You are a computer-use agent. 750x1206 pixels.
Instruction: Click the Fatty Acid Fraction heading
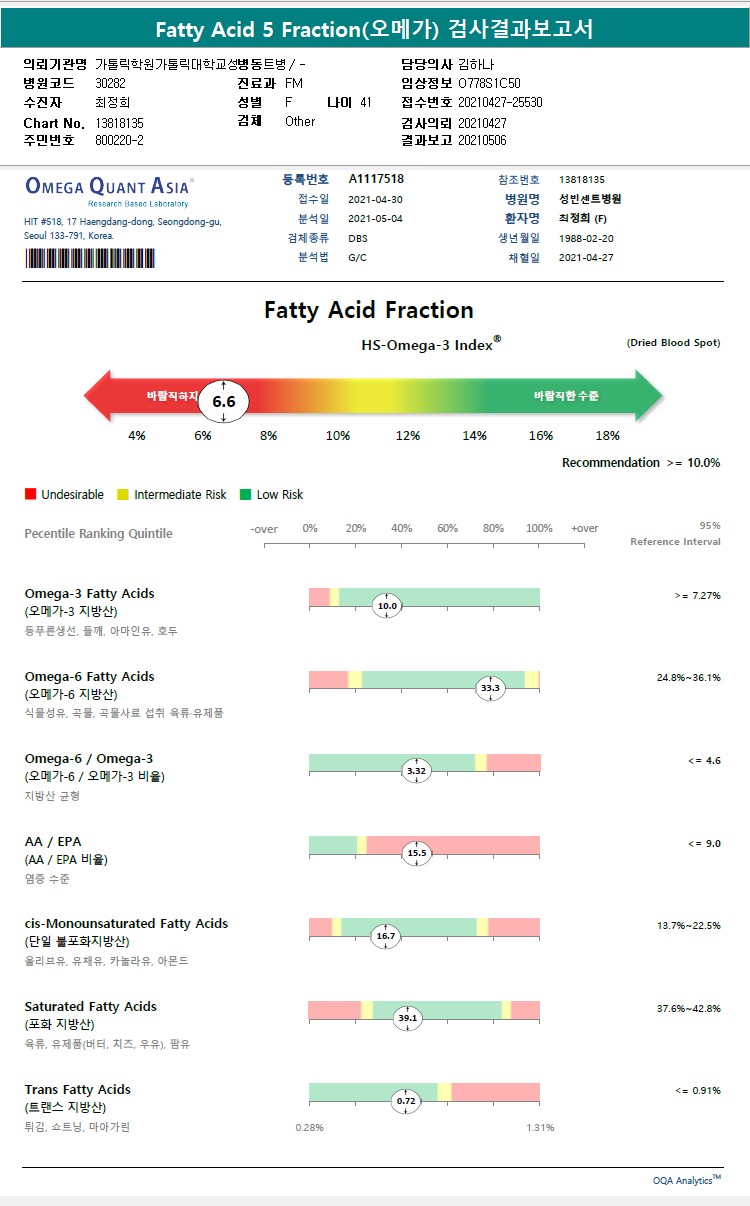369,310
